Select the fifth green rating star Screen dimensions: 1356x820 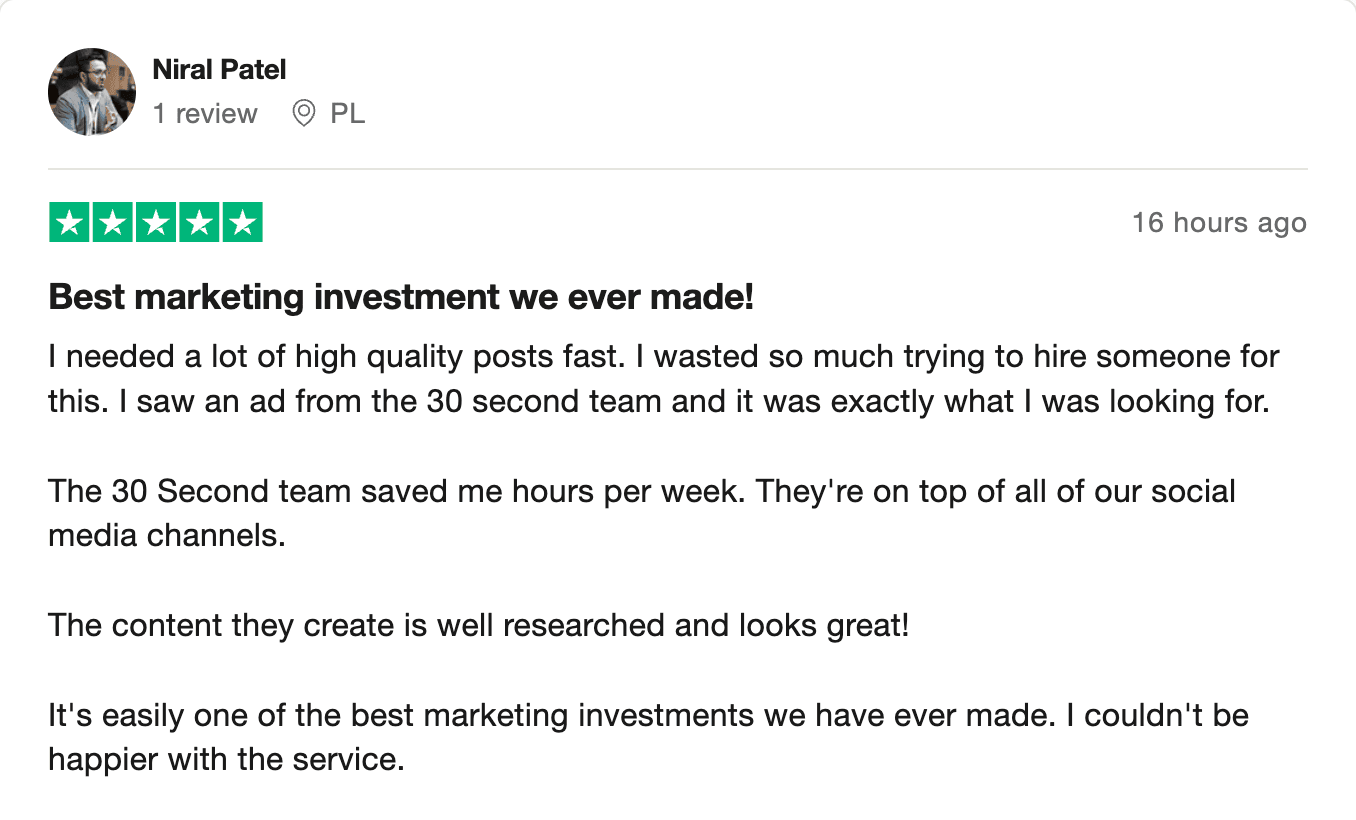click(x=241, y=222)
